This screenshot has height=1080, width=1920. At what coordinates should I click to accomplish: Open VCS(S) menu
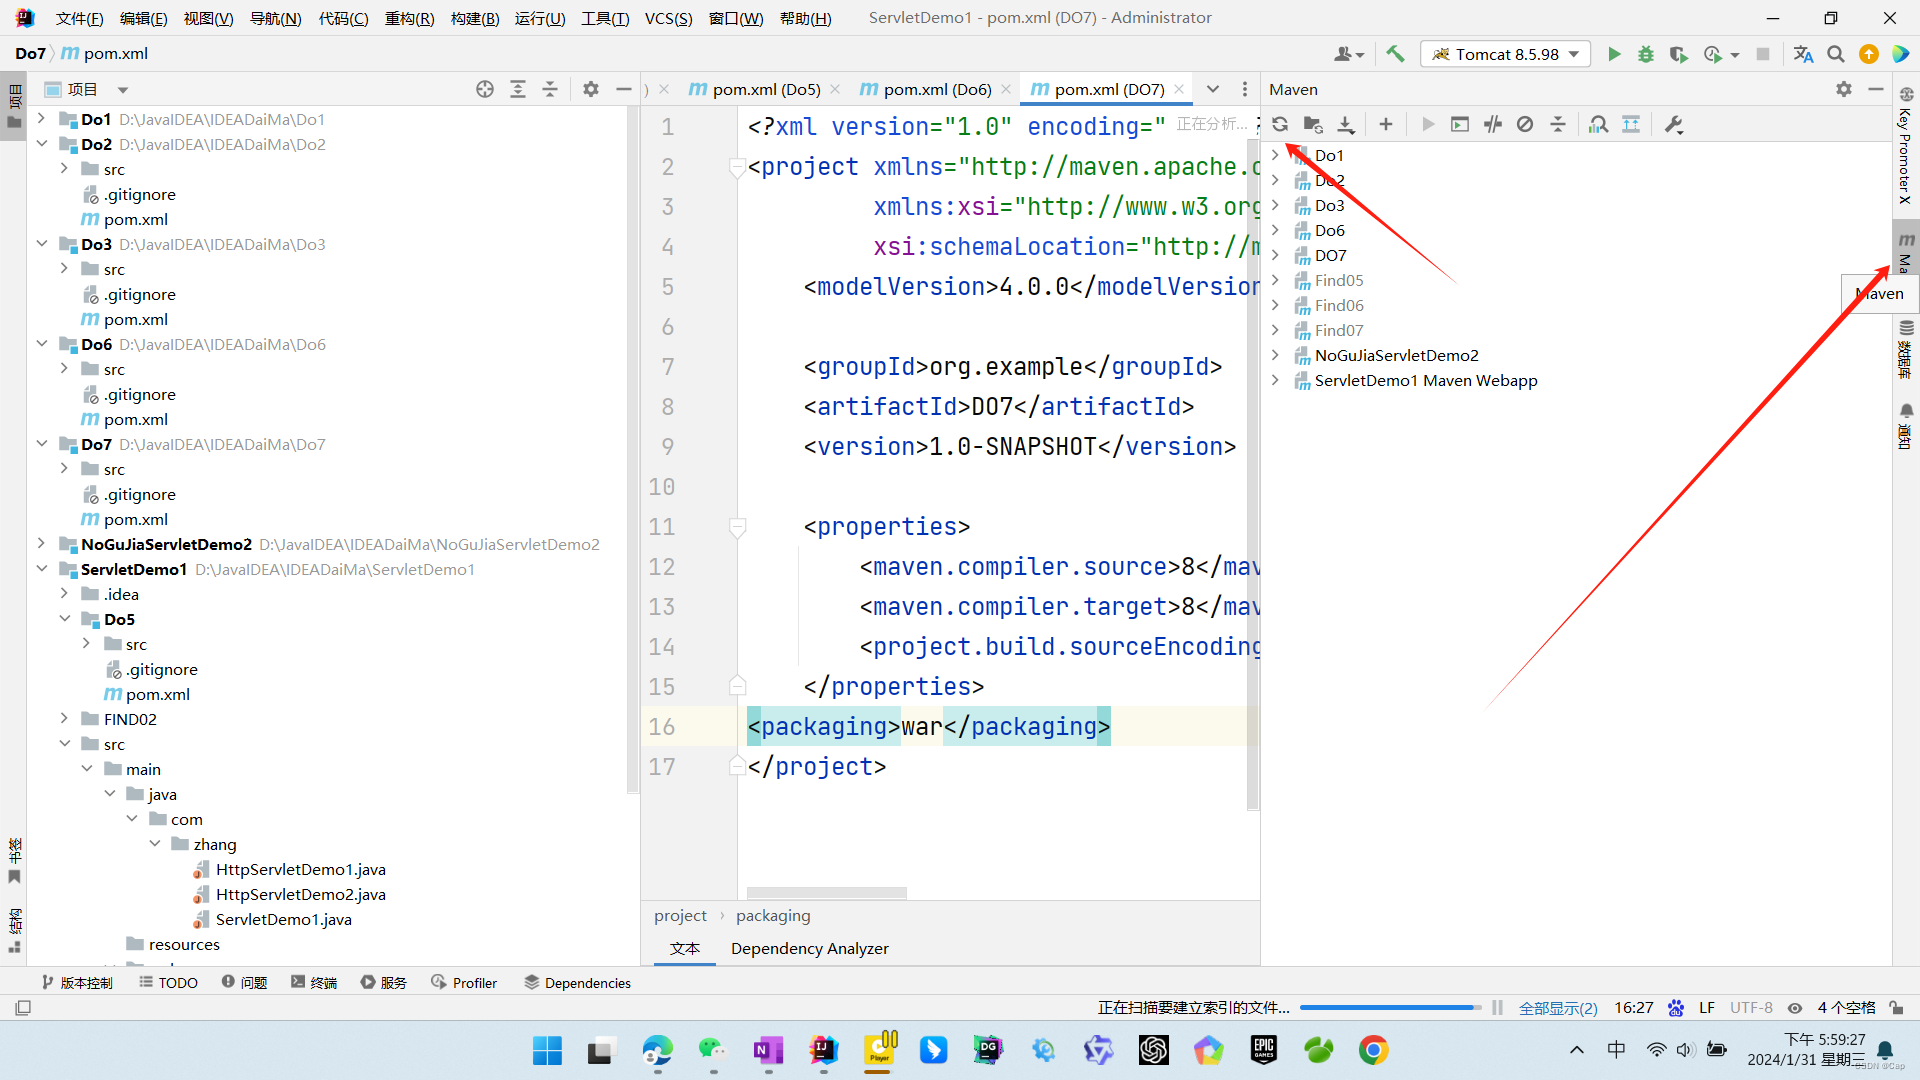(x=668, y=18)
